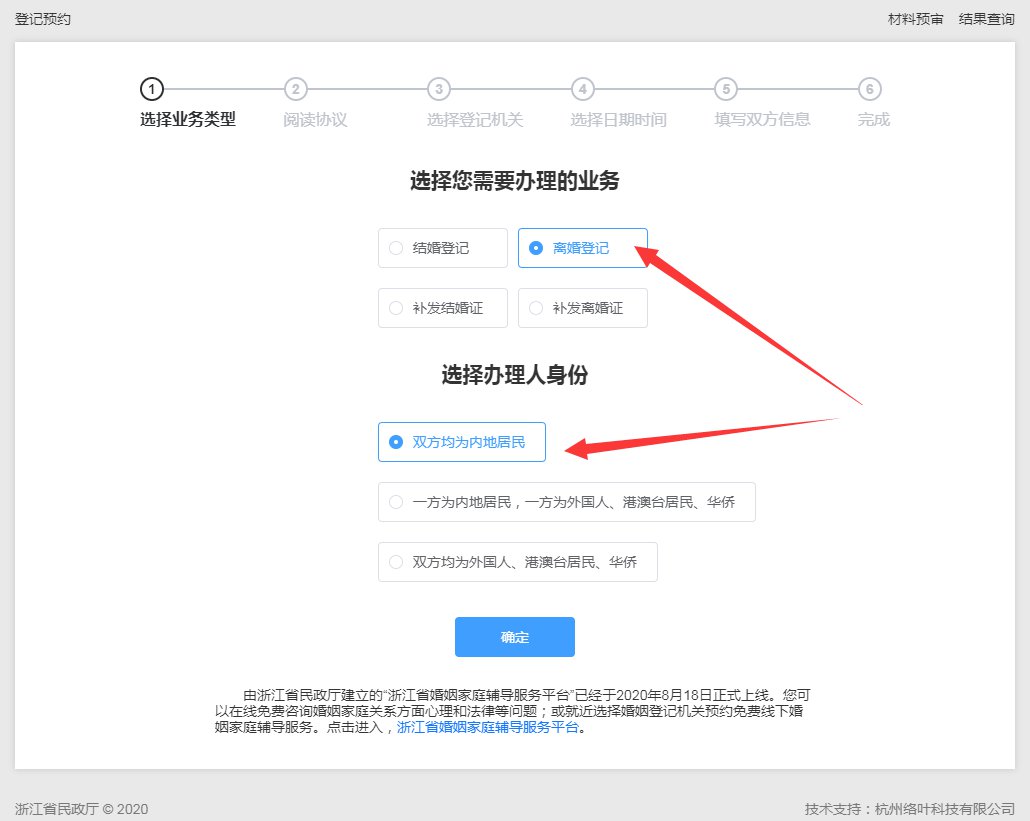This screenshot has width=1030, height=821.
Task: Click step 5 circle icon
Action: (726, 89)
